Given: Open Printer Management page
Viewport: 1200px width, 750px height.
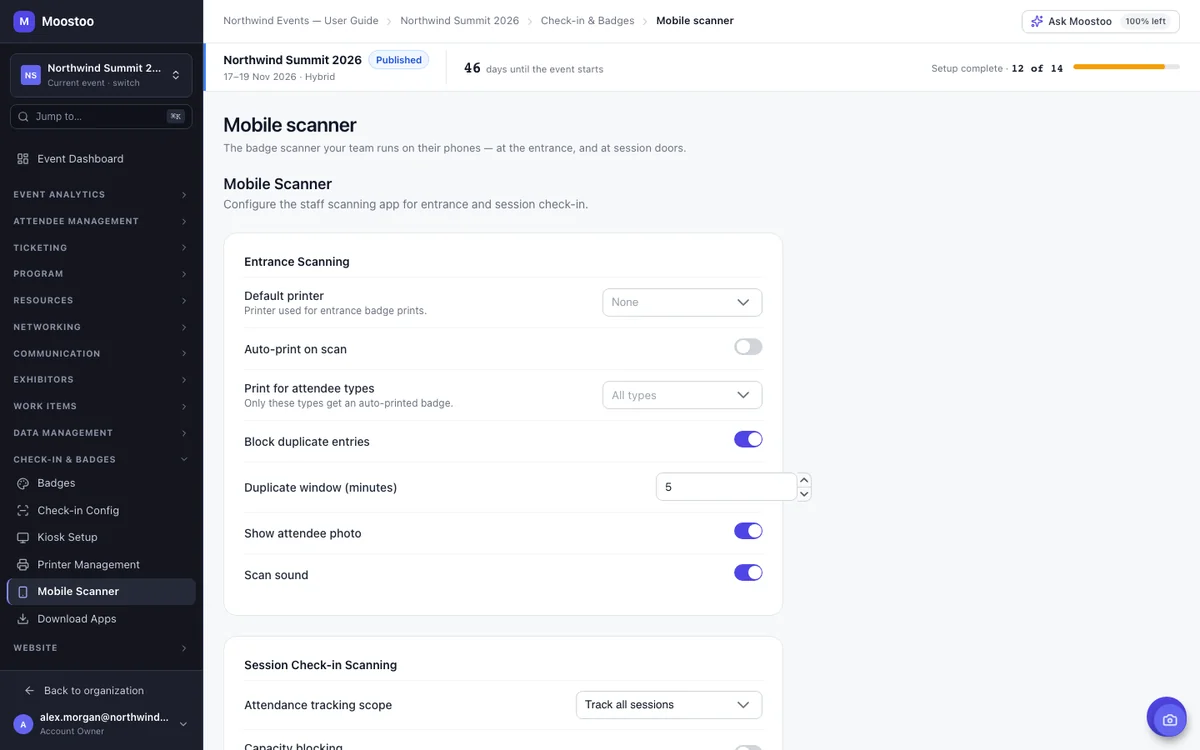Looking at the screenshot, I should click(101, 564).
